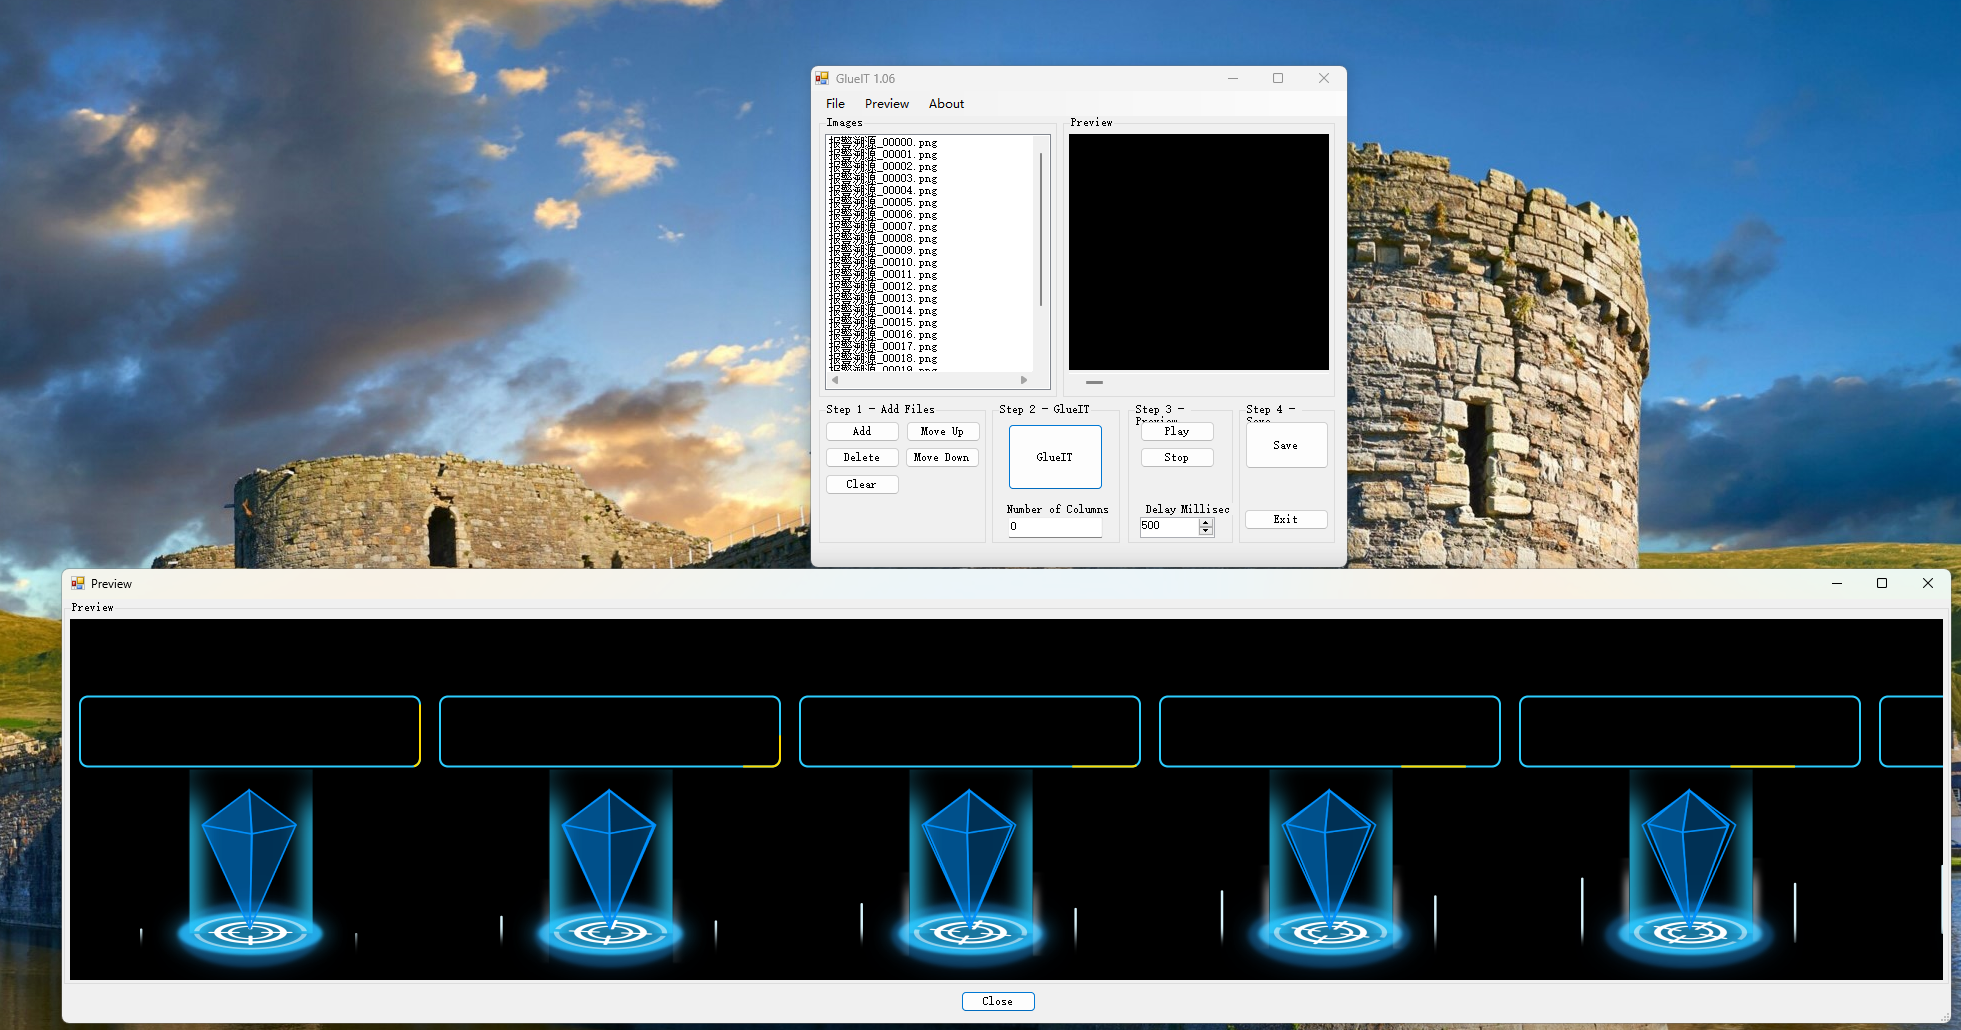Click the Add files button
The height and width of the screenshot is (1030, 1961).
[862, 431]
